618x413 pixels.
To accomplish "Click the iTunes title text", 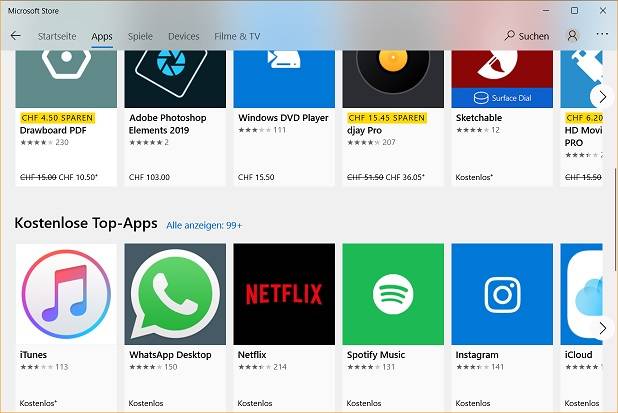I will click(x=33, y=355).
